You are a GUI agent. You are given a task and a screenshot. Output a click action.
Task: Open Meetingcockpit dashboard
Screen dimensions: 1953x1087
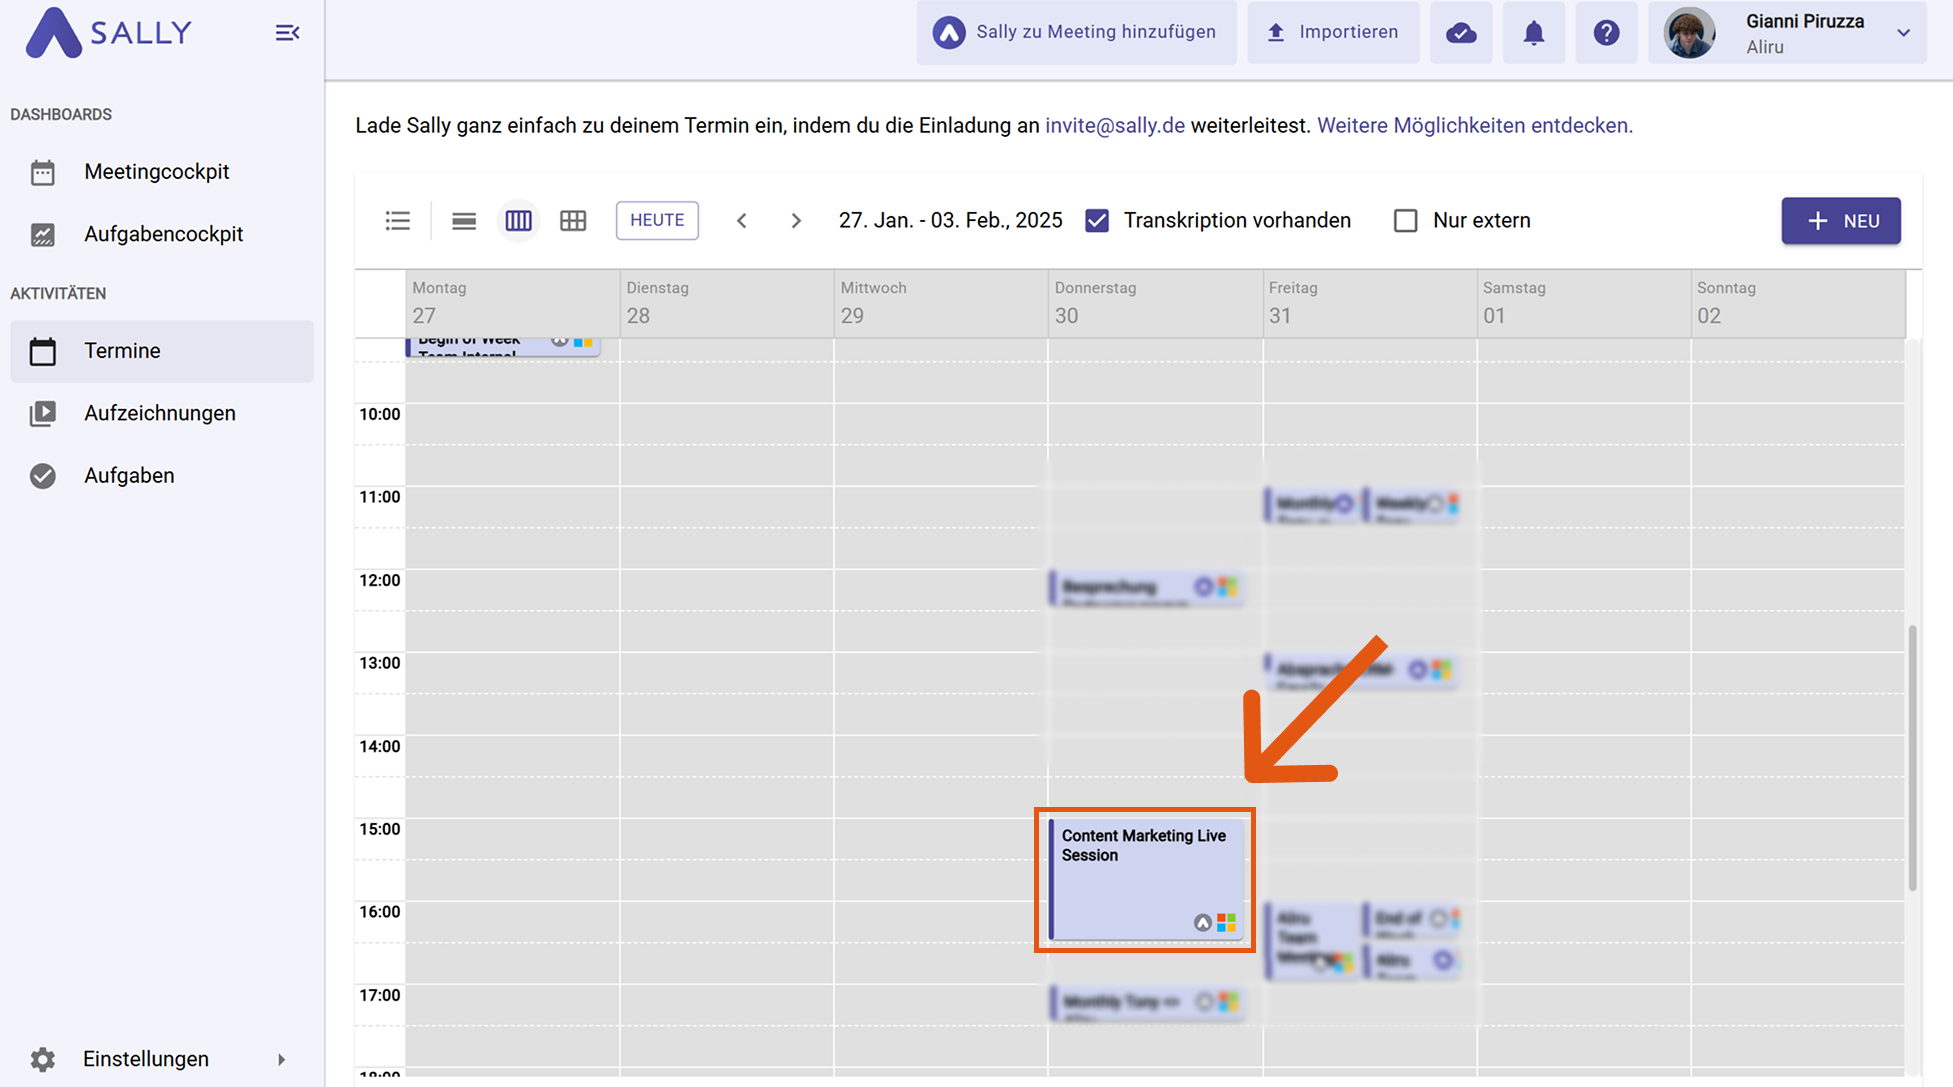[x=156, y=172]
